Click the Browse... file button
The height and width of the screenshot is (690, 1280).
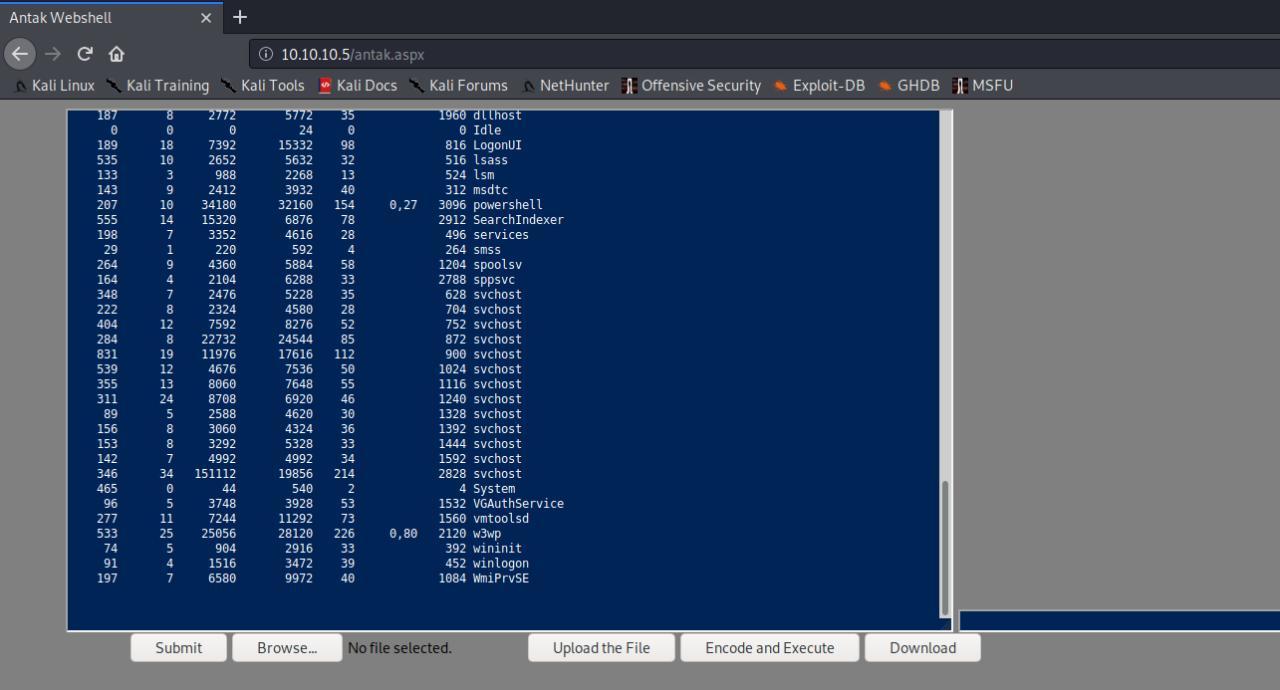pos(287,648)
